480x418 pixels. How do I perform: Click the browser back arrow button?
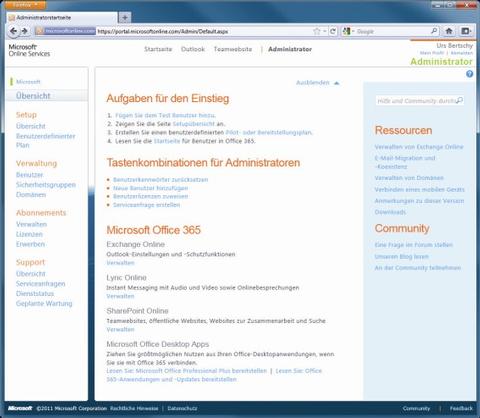point(13,31)
